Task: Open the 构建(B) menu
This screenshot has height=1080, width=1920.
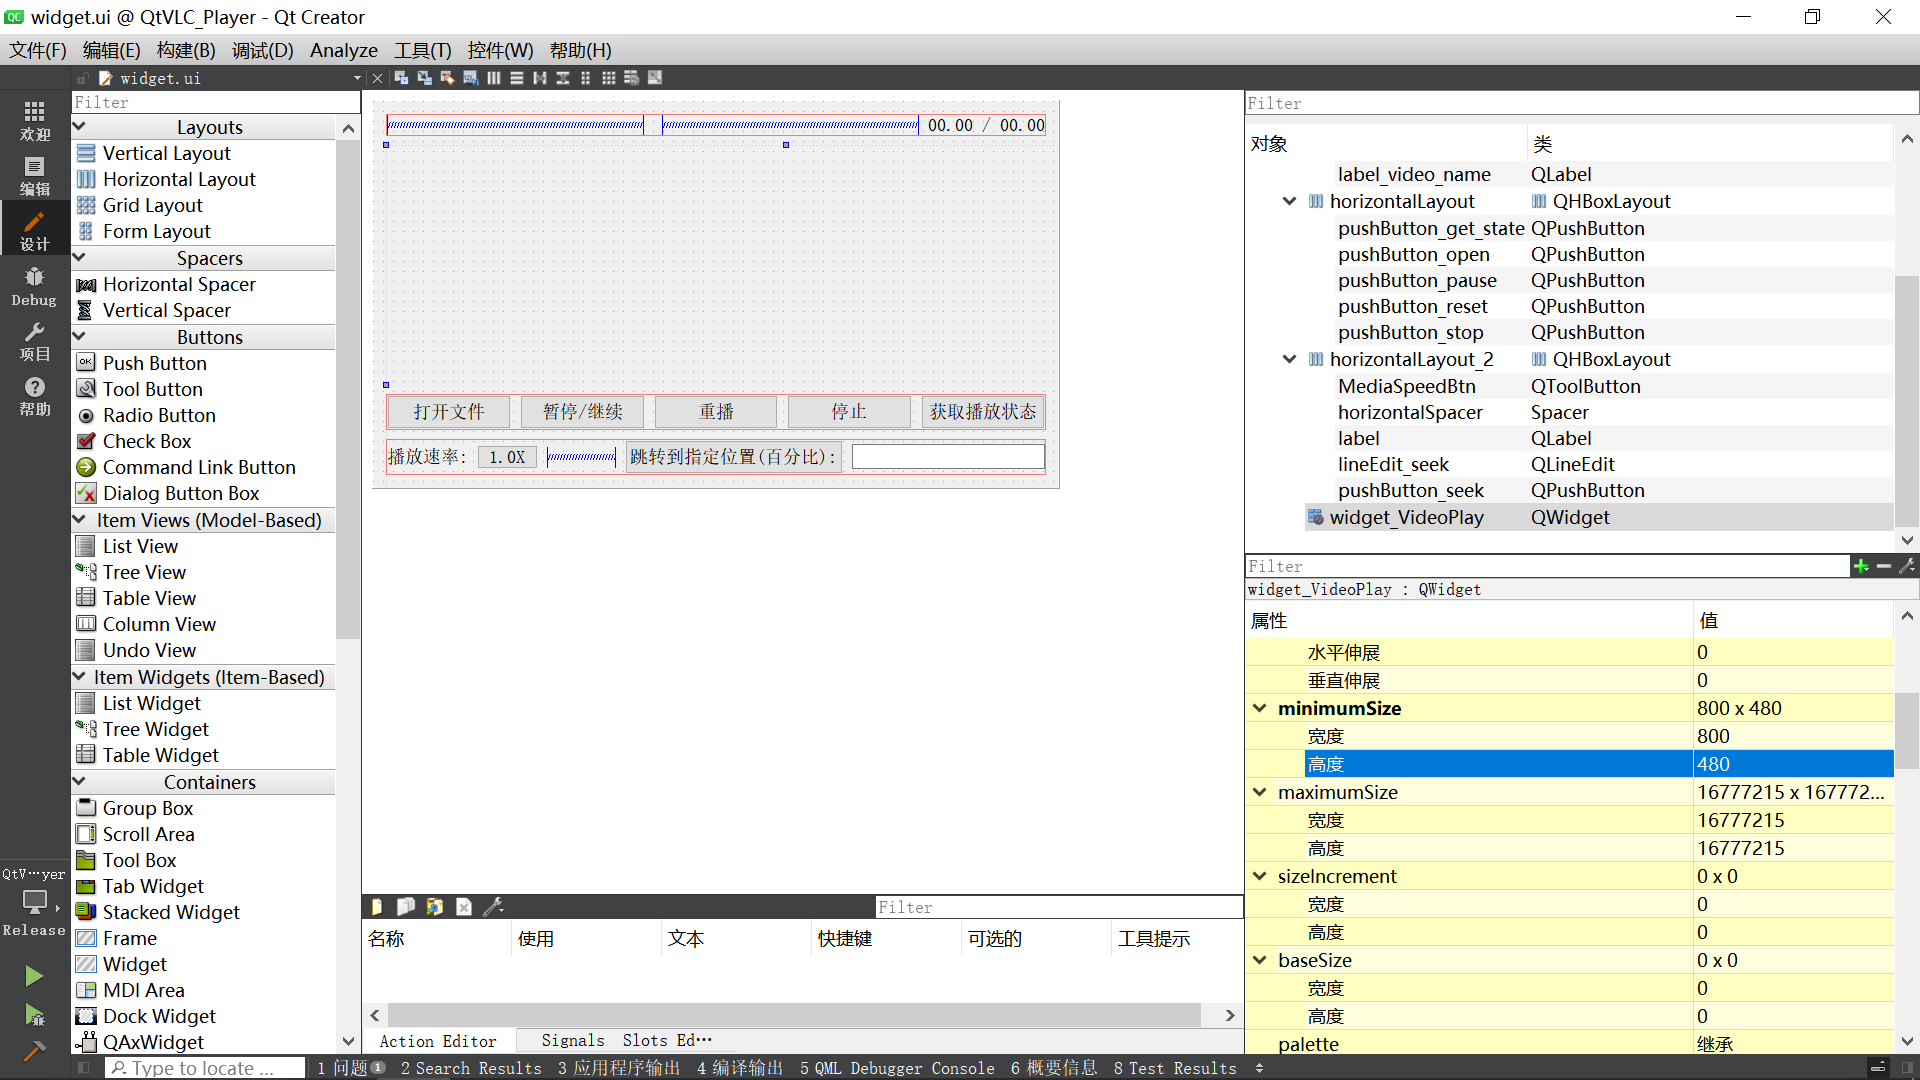Action: point(186,50)
